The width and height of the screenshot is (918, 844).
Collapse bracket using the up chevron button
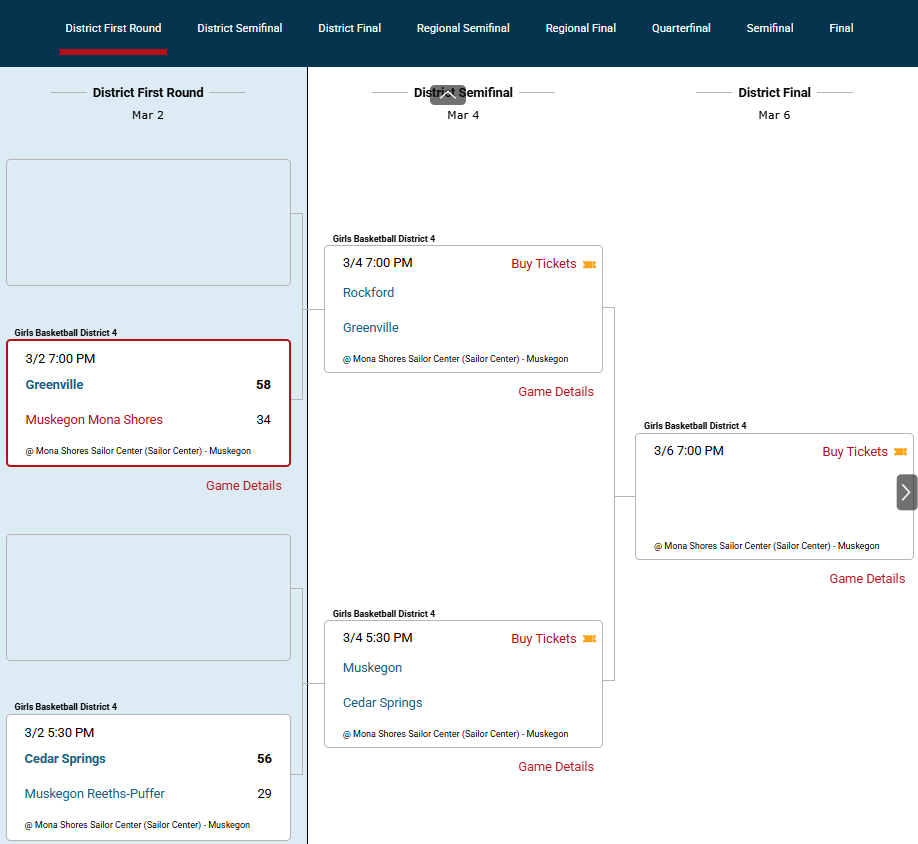pos(448,95)
